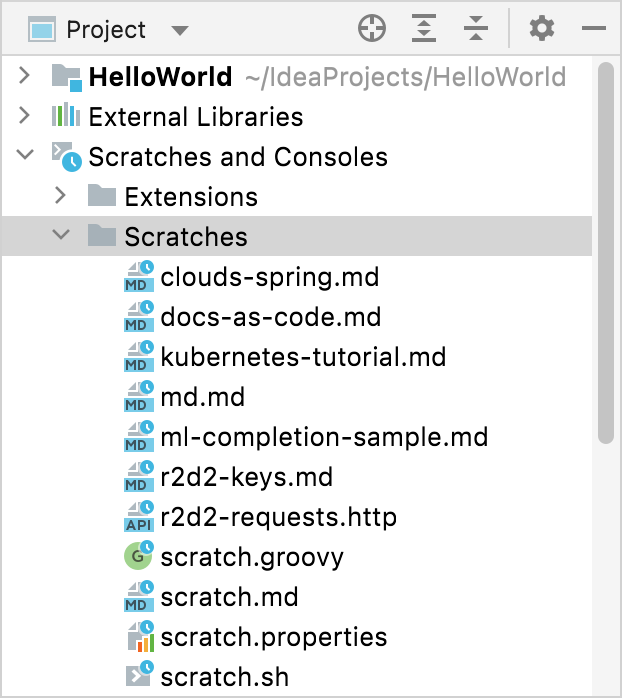Click the Scratches and Consoles clock icon
Viewport: 622px width, 698px height.
(x=67, y=157)
